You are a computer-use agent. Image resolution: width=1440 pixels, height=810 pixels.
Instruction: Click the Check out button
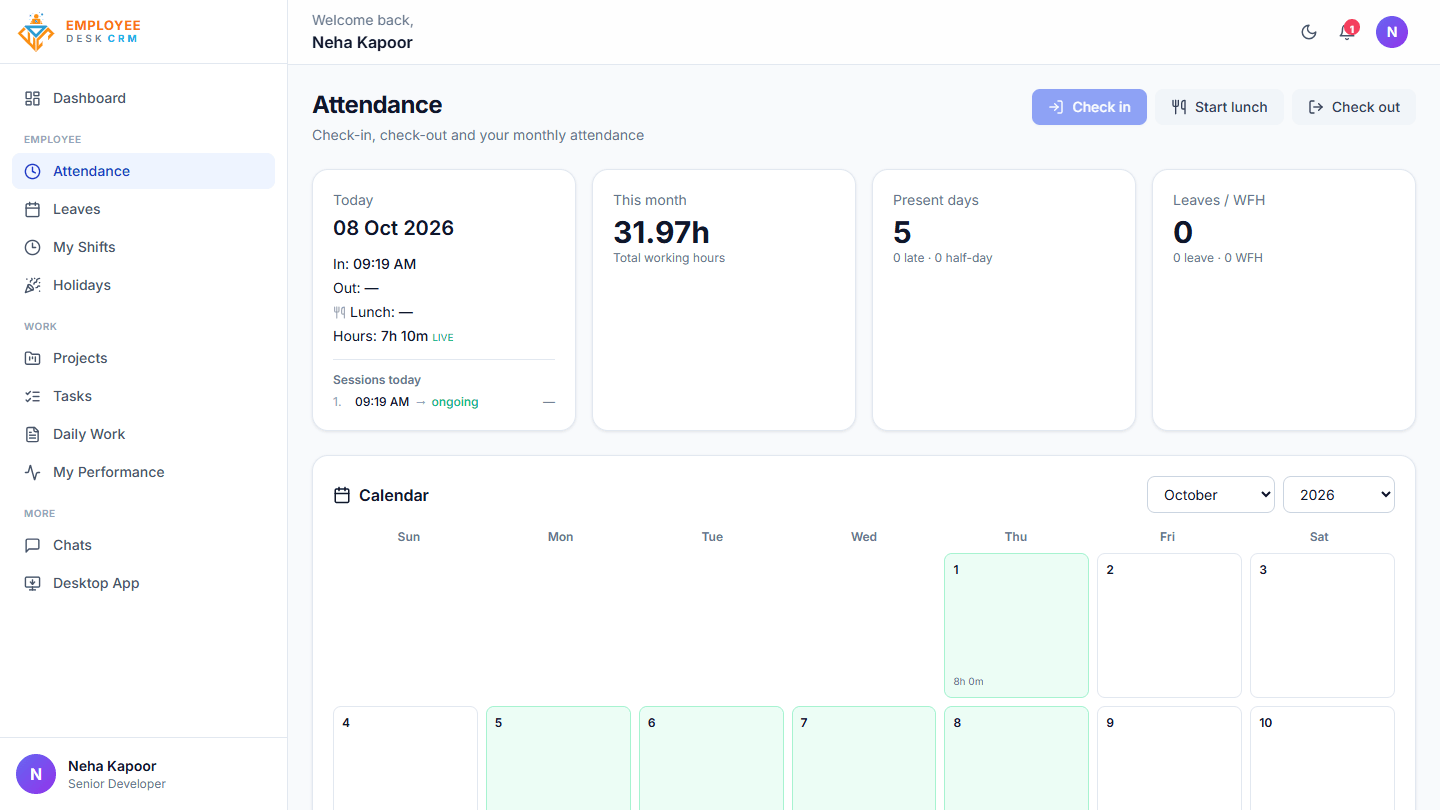point(1354,107)
